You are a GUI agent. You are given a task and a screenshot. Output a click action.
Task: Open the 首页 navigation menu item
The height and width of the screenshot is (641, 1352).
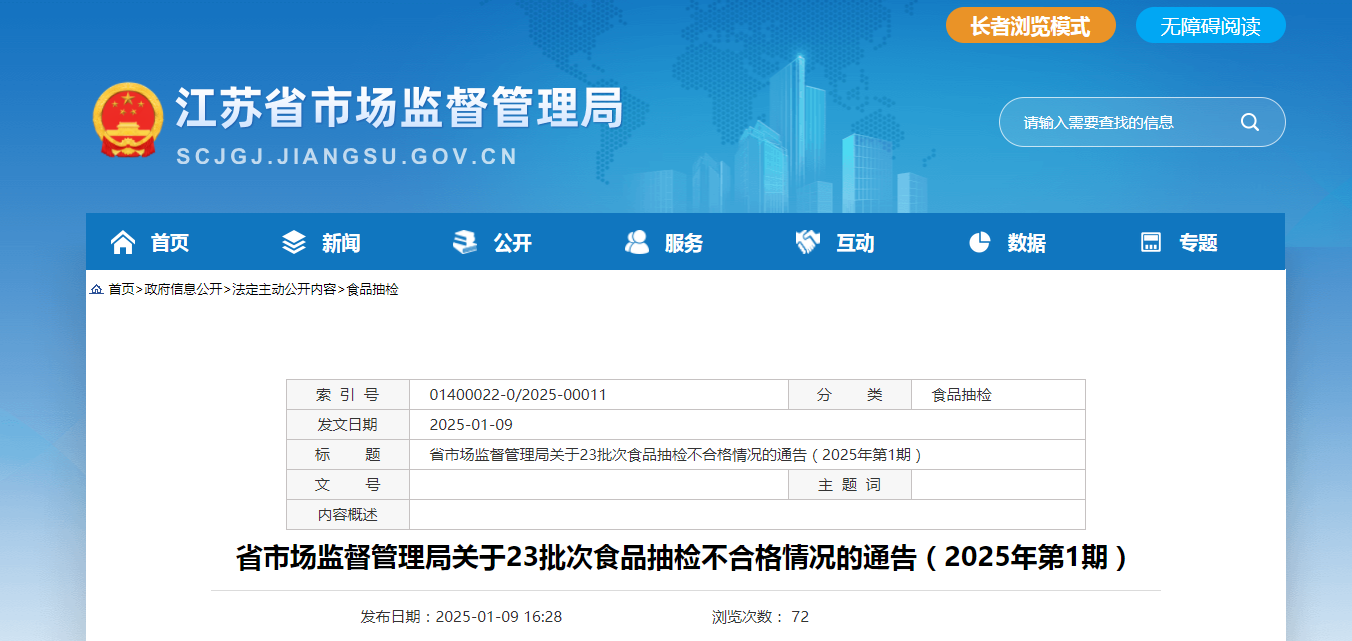(170, 242)
